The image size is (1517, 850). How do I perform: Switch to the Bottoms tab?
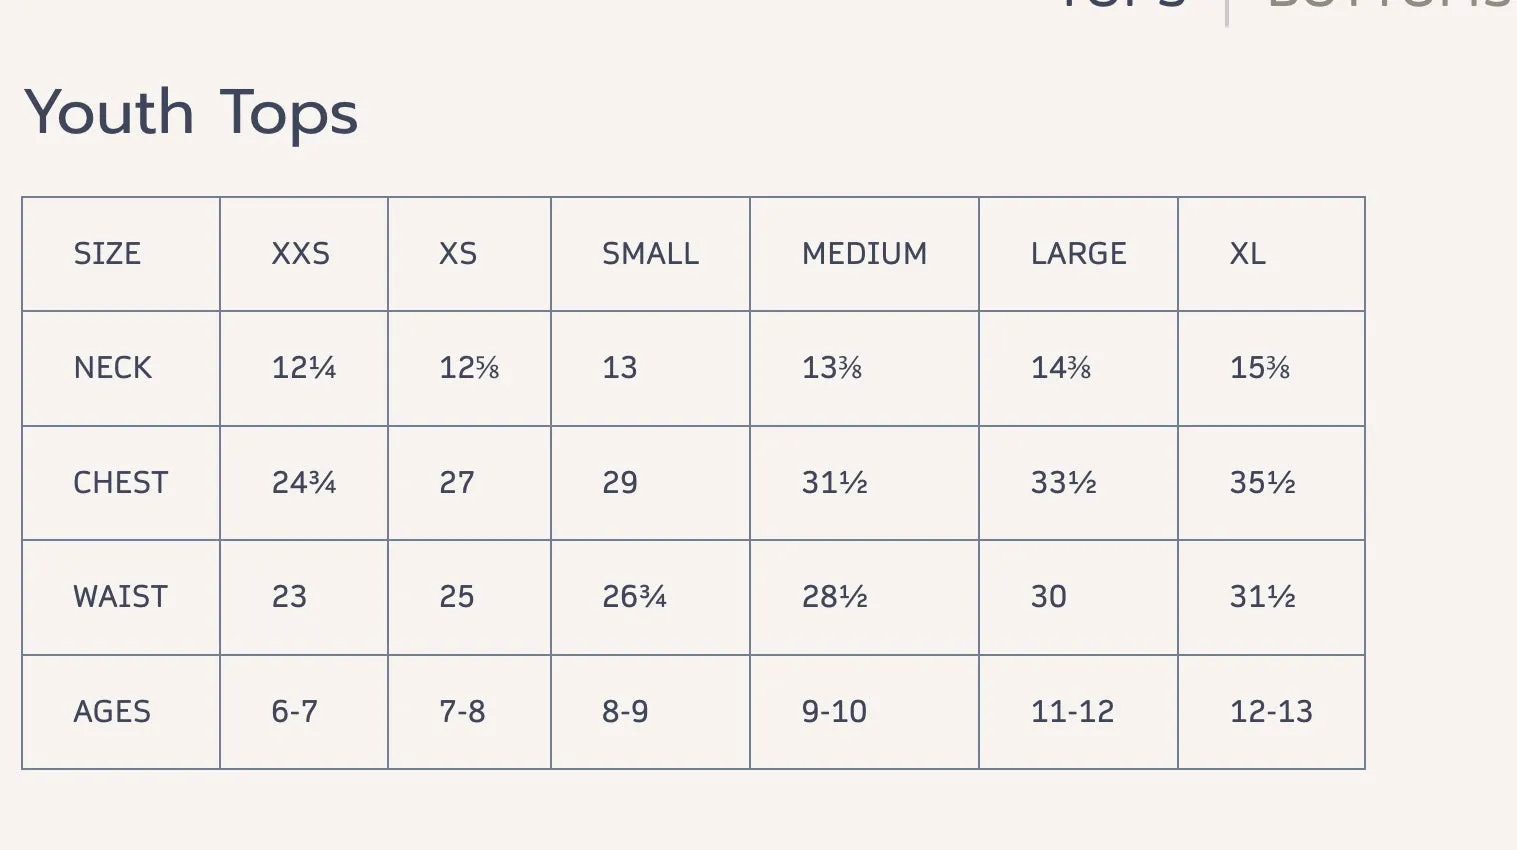pos(1392,4)
